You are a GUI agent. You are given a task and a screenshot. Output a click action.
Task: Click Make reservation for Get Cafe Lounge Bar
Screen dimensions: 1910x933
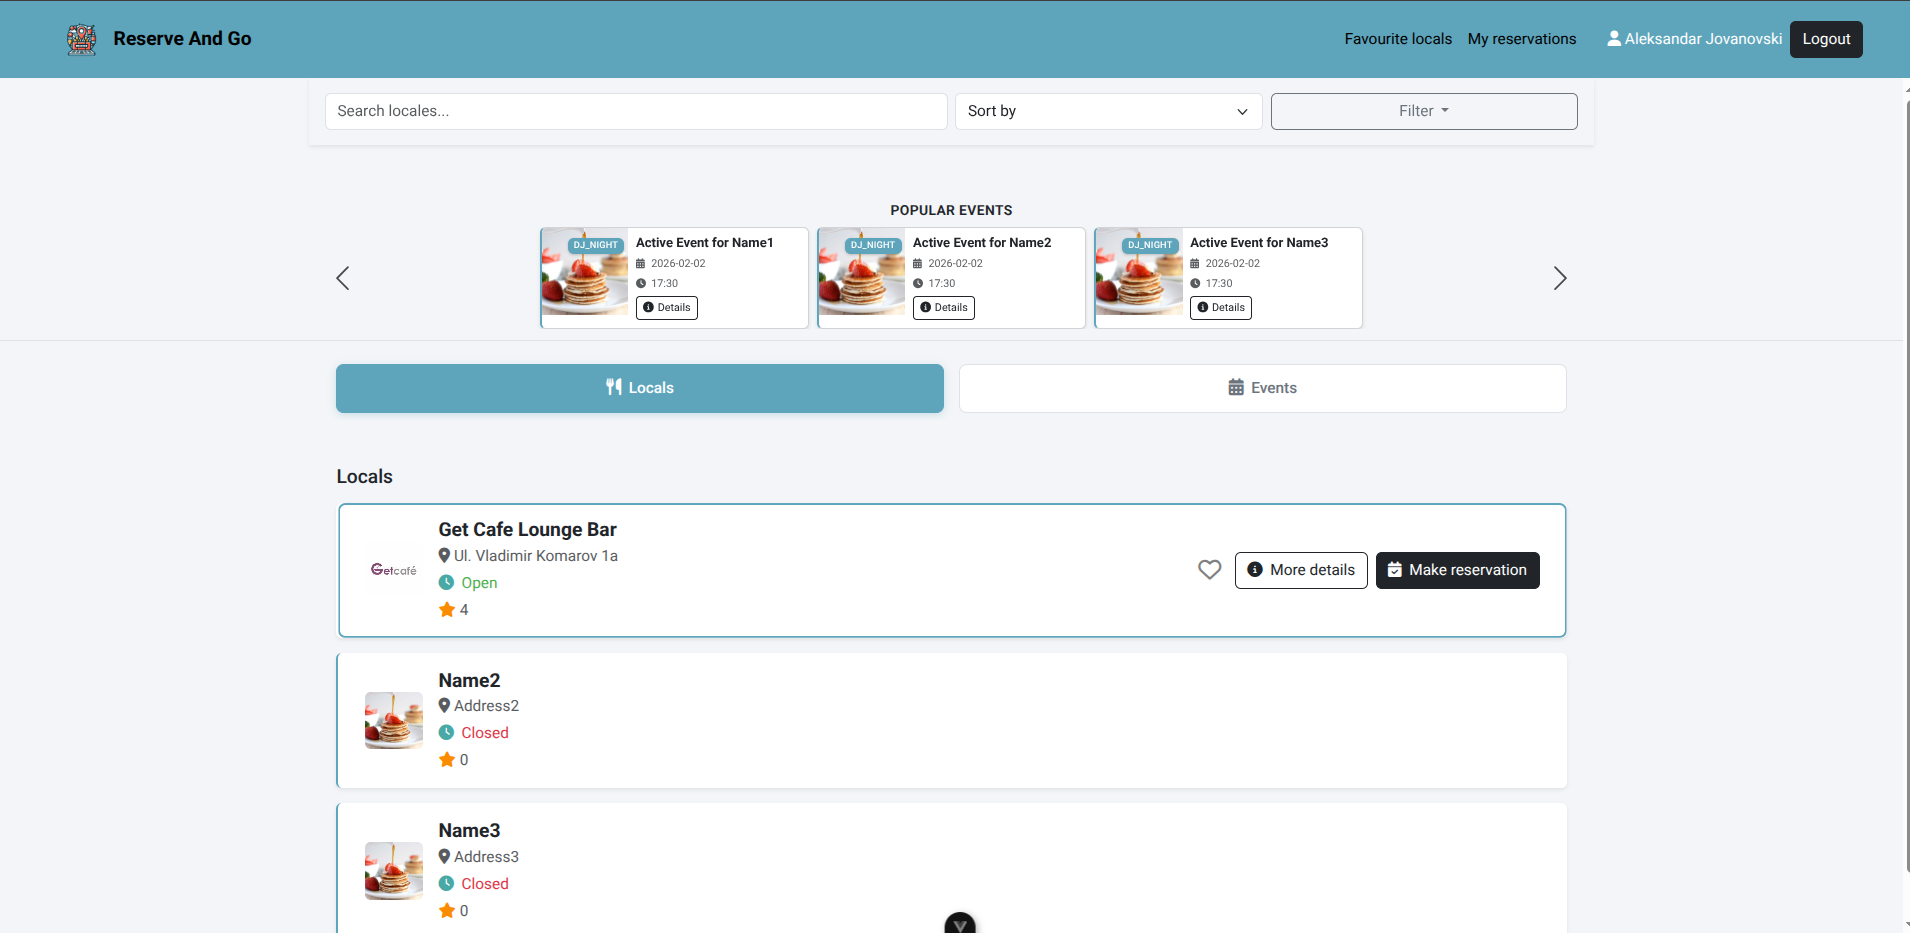(x=1457, y=570)
